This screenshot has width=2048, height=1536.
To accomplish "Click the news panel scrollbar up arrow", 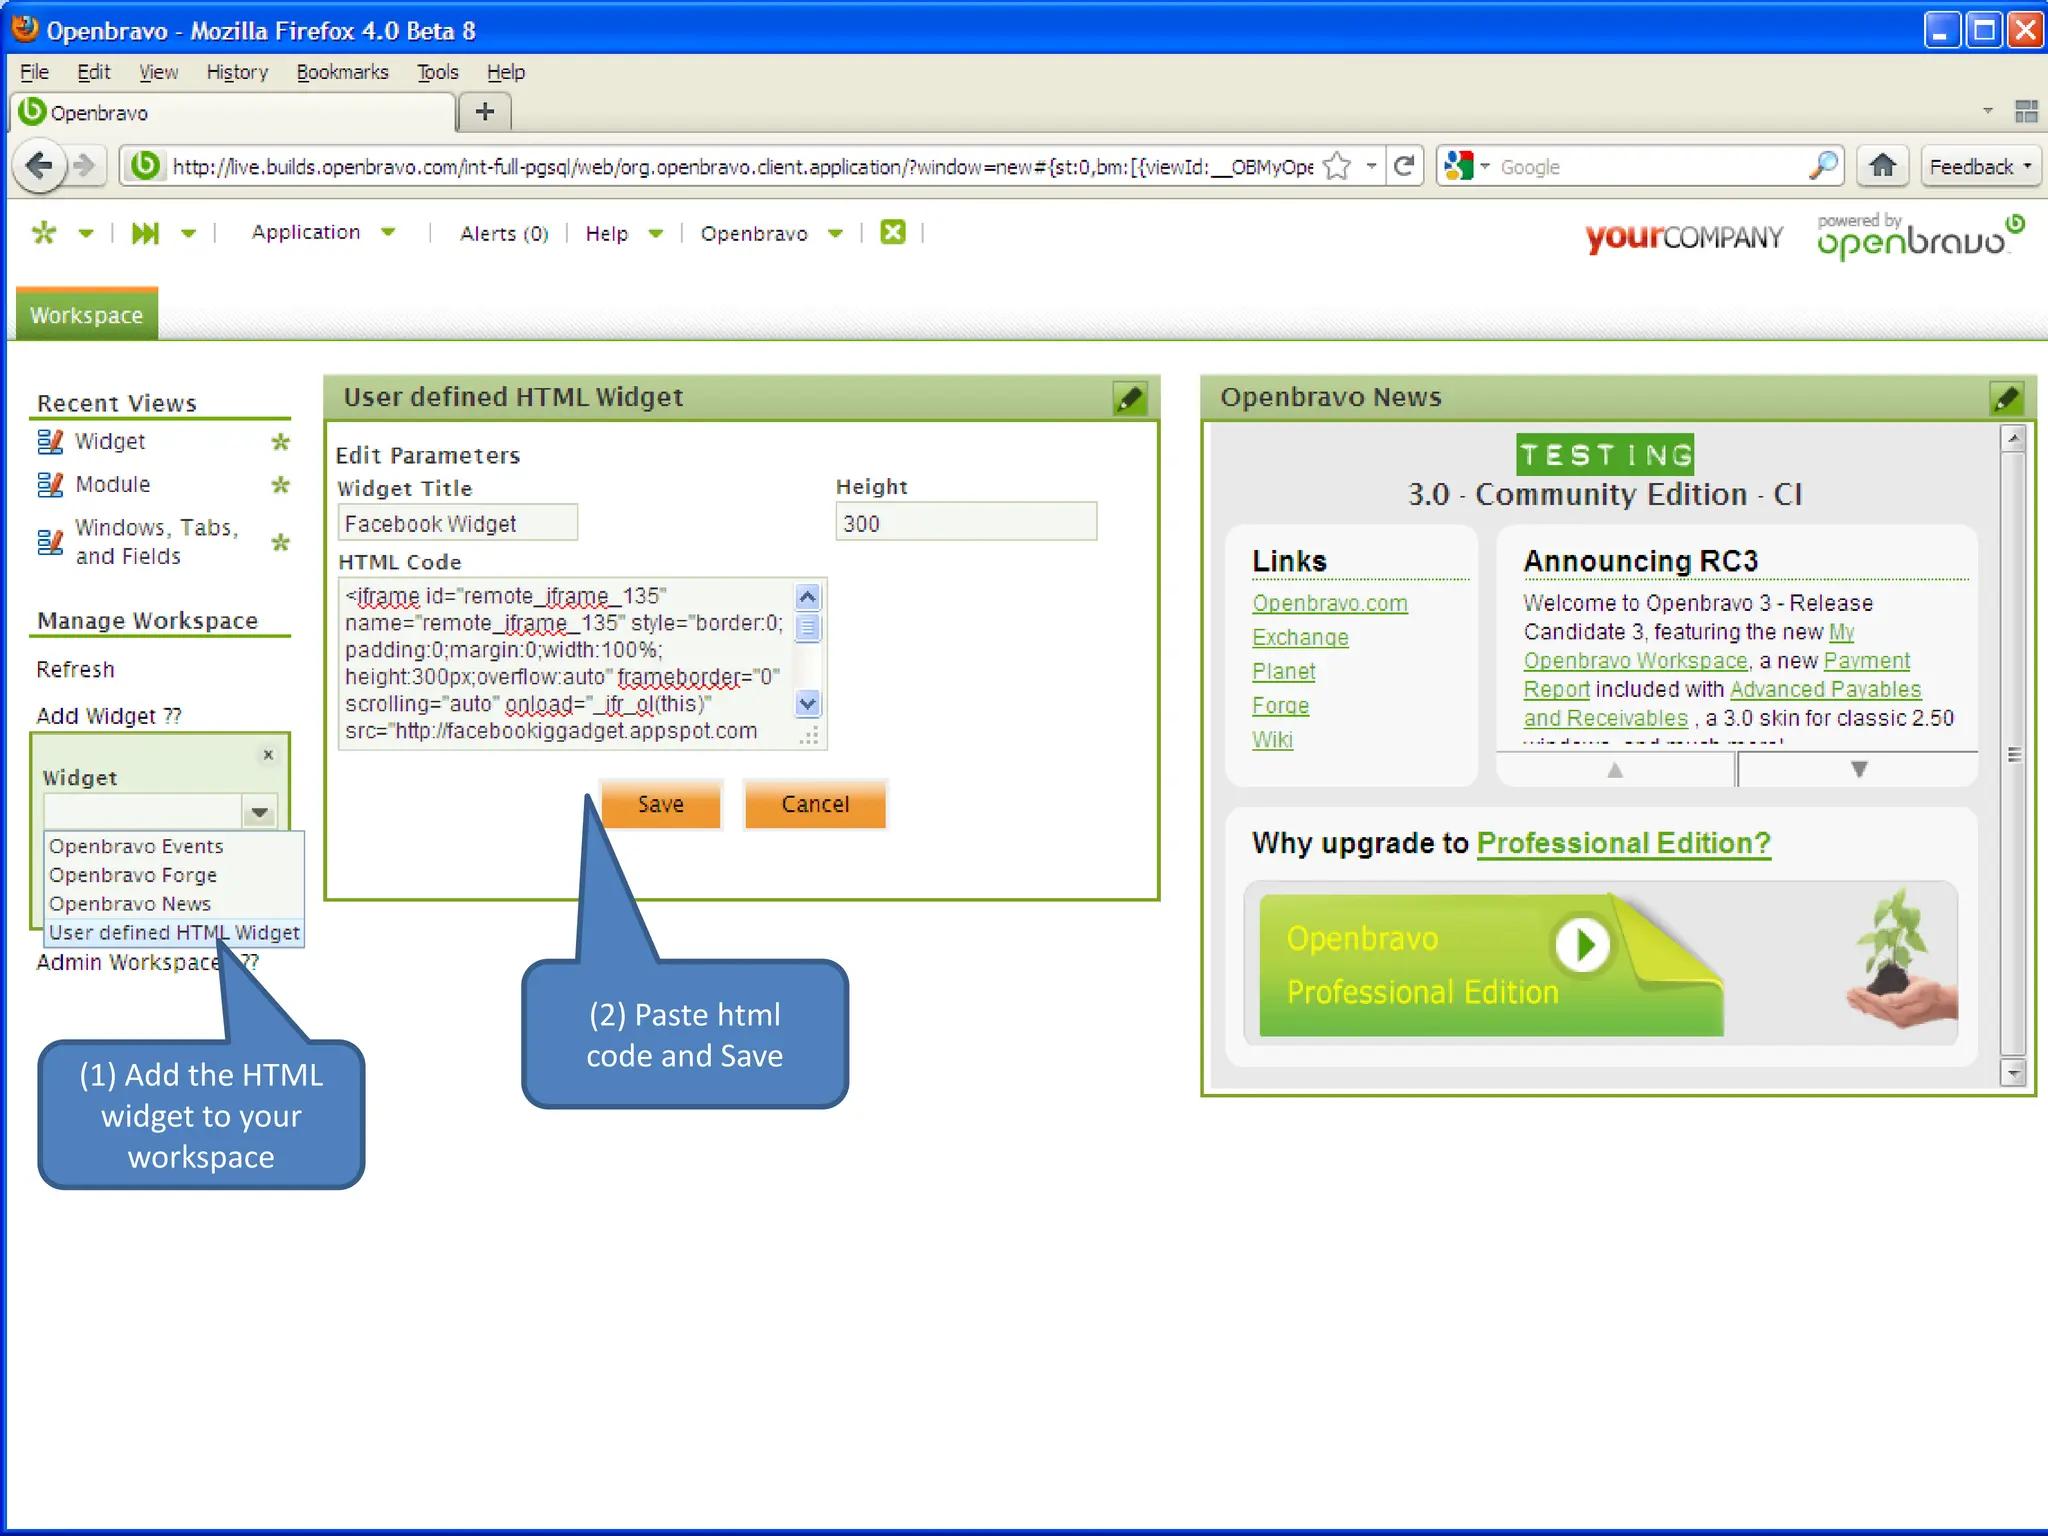I will [2014, 438].
